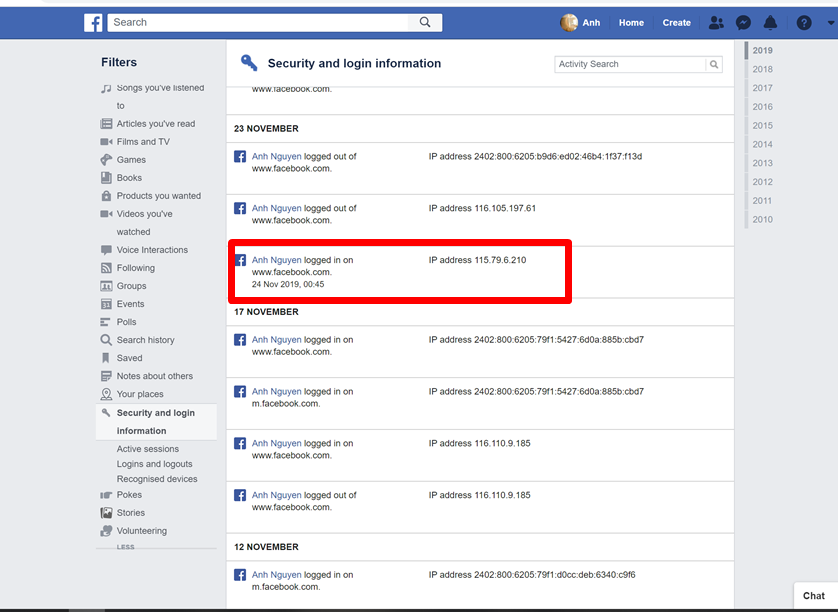Open the Search history filter
838x612 pixels.
click(145, 340)
